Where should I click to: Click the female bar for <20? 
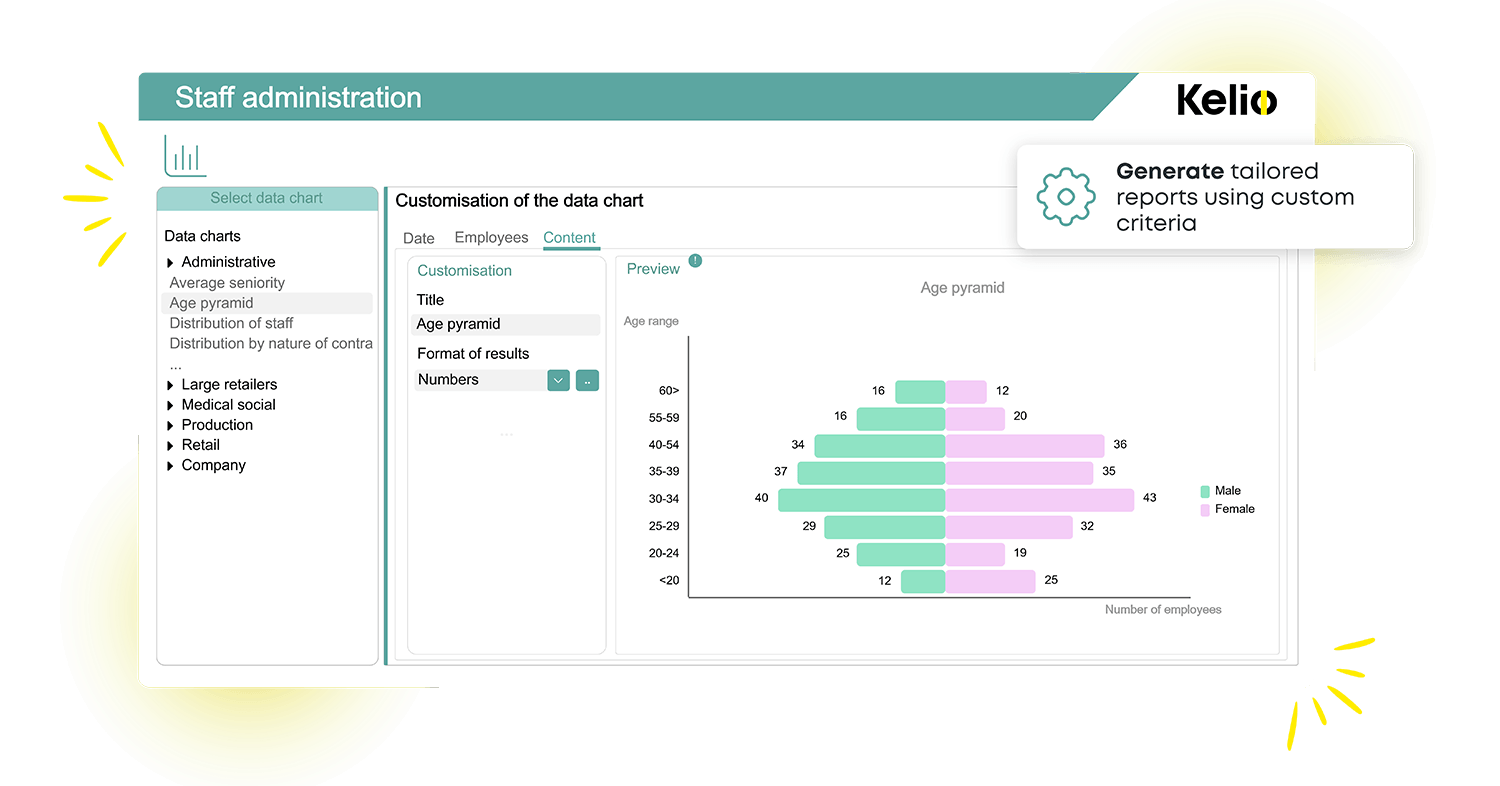[x=991, y=581]
